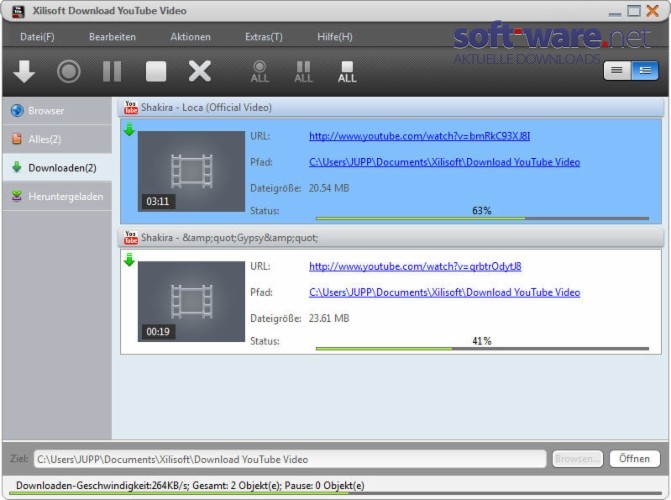Screen dimensions: 671x500
Task: Select the Shakira - Loca (Official Video) header
Action: click(x=391, y=107)
